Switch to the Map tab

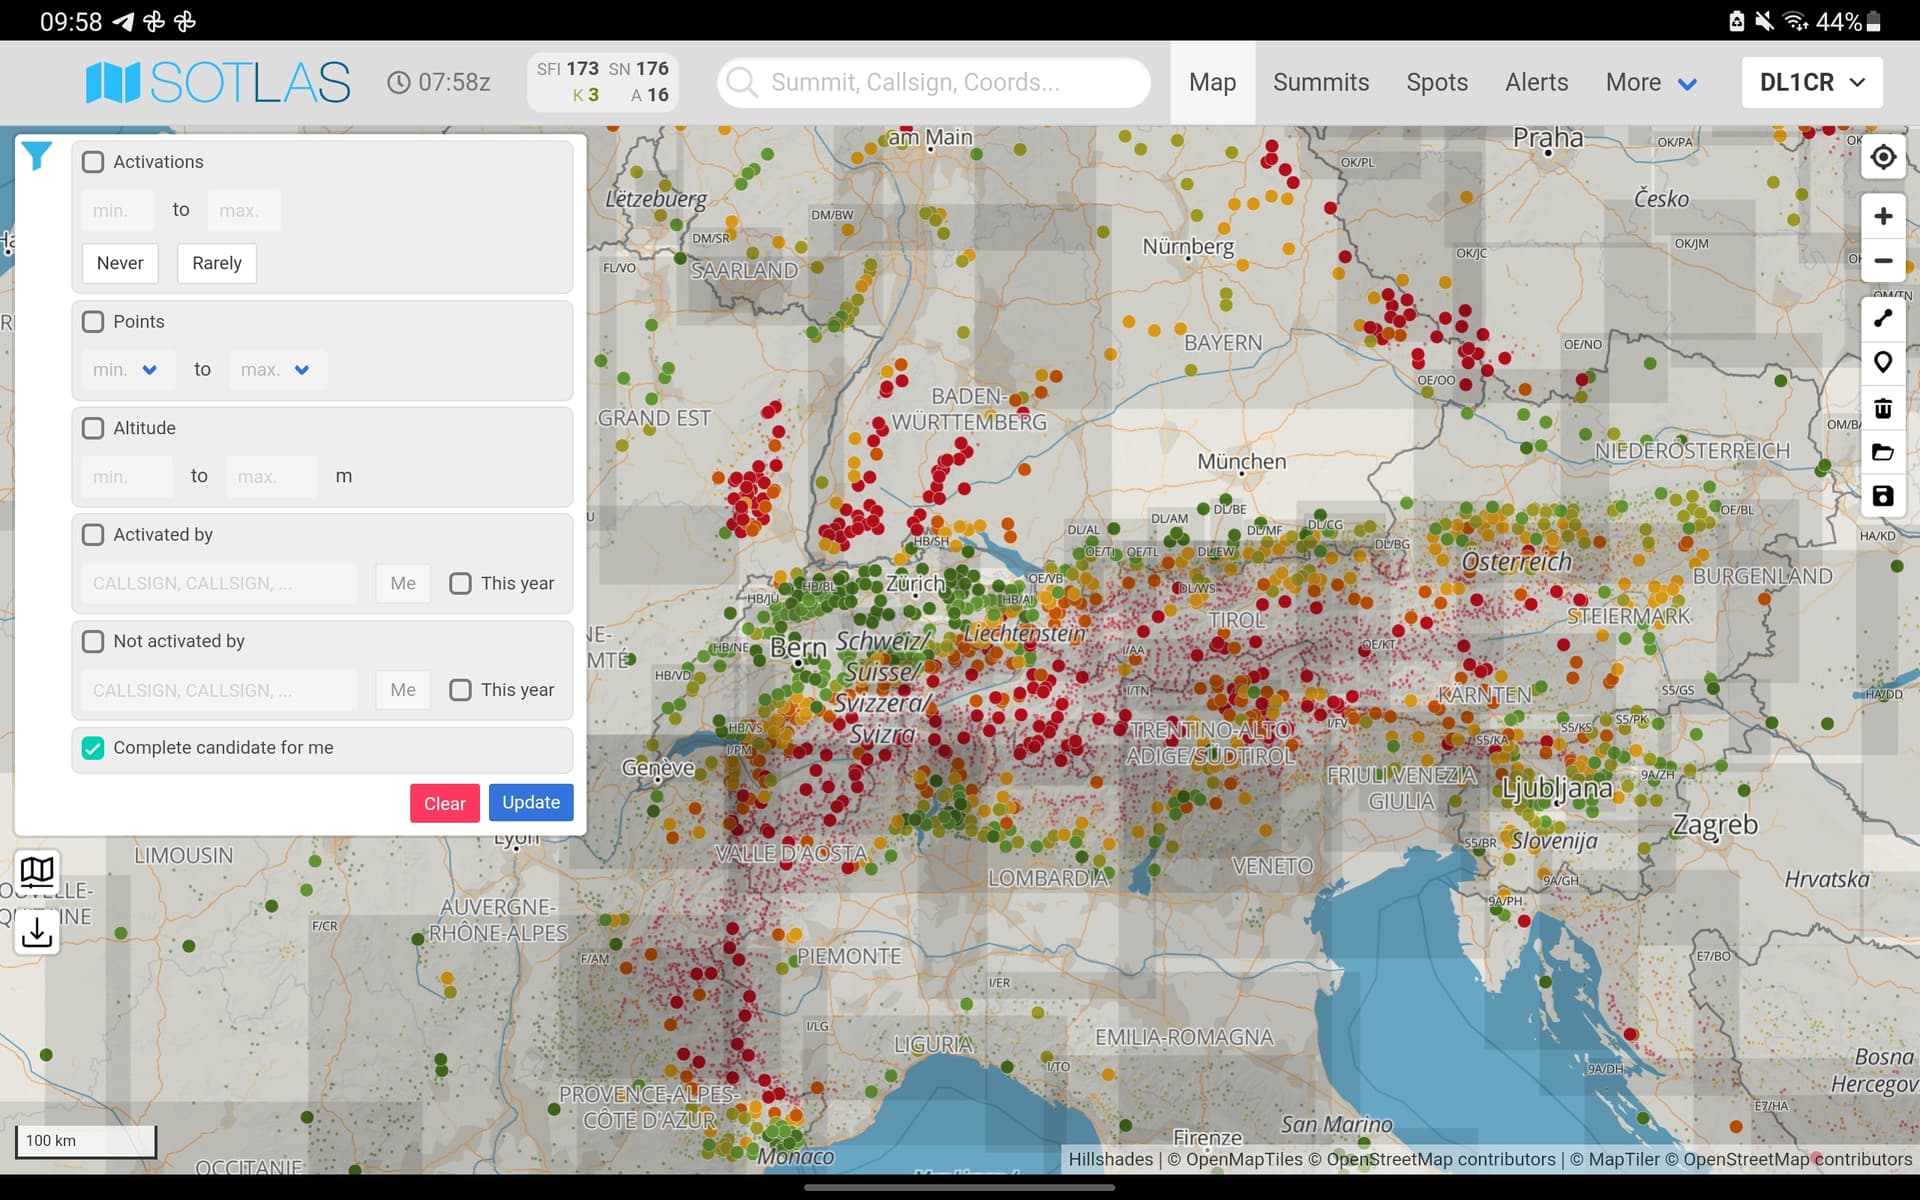1212,83
